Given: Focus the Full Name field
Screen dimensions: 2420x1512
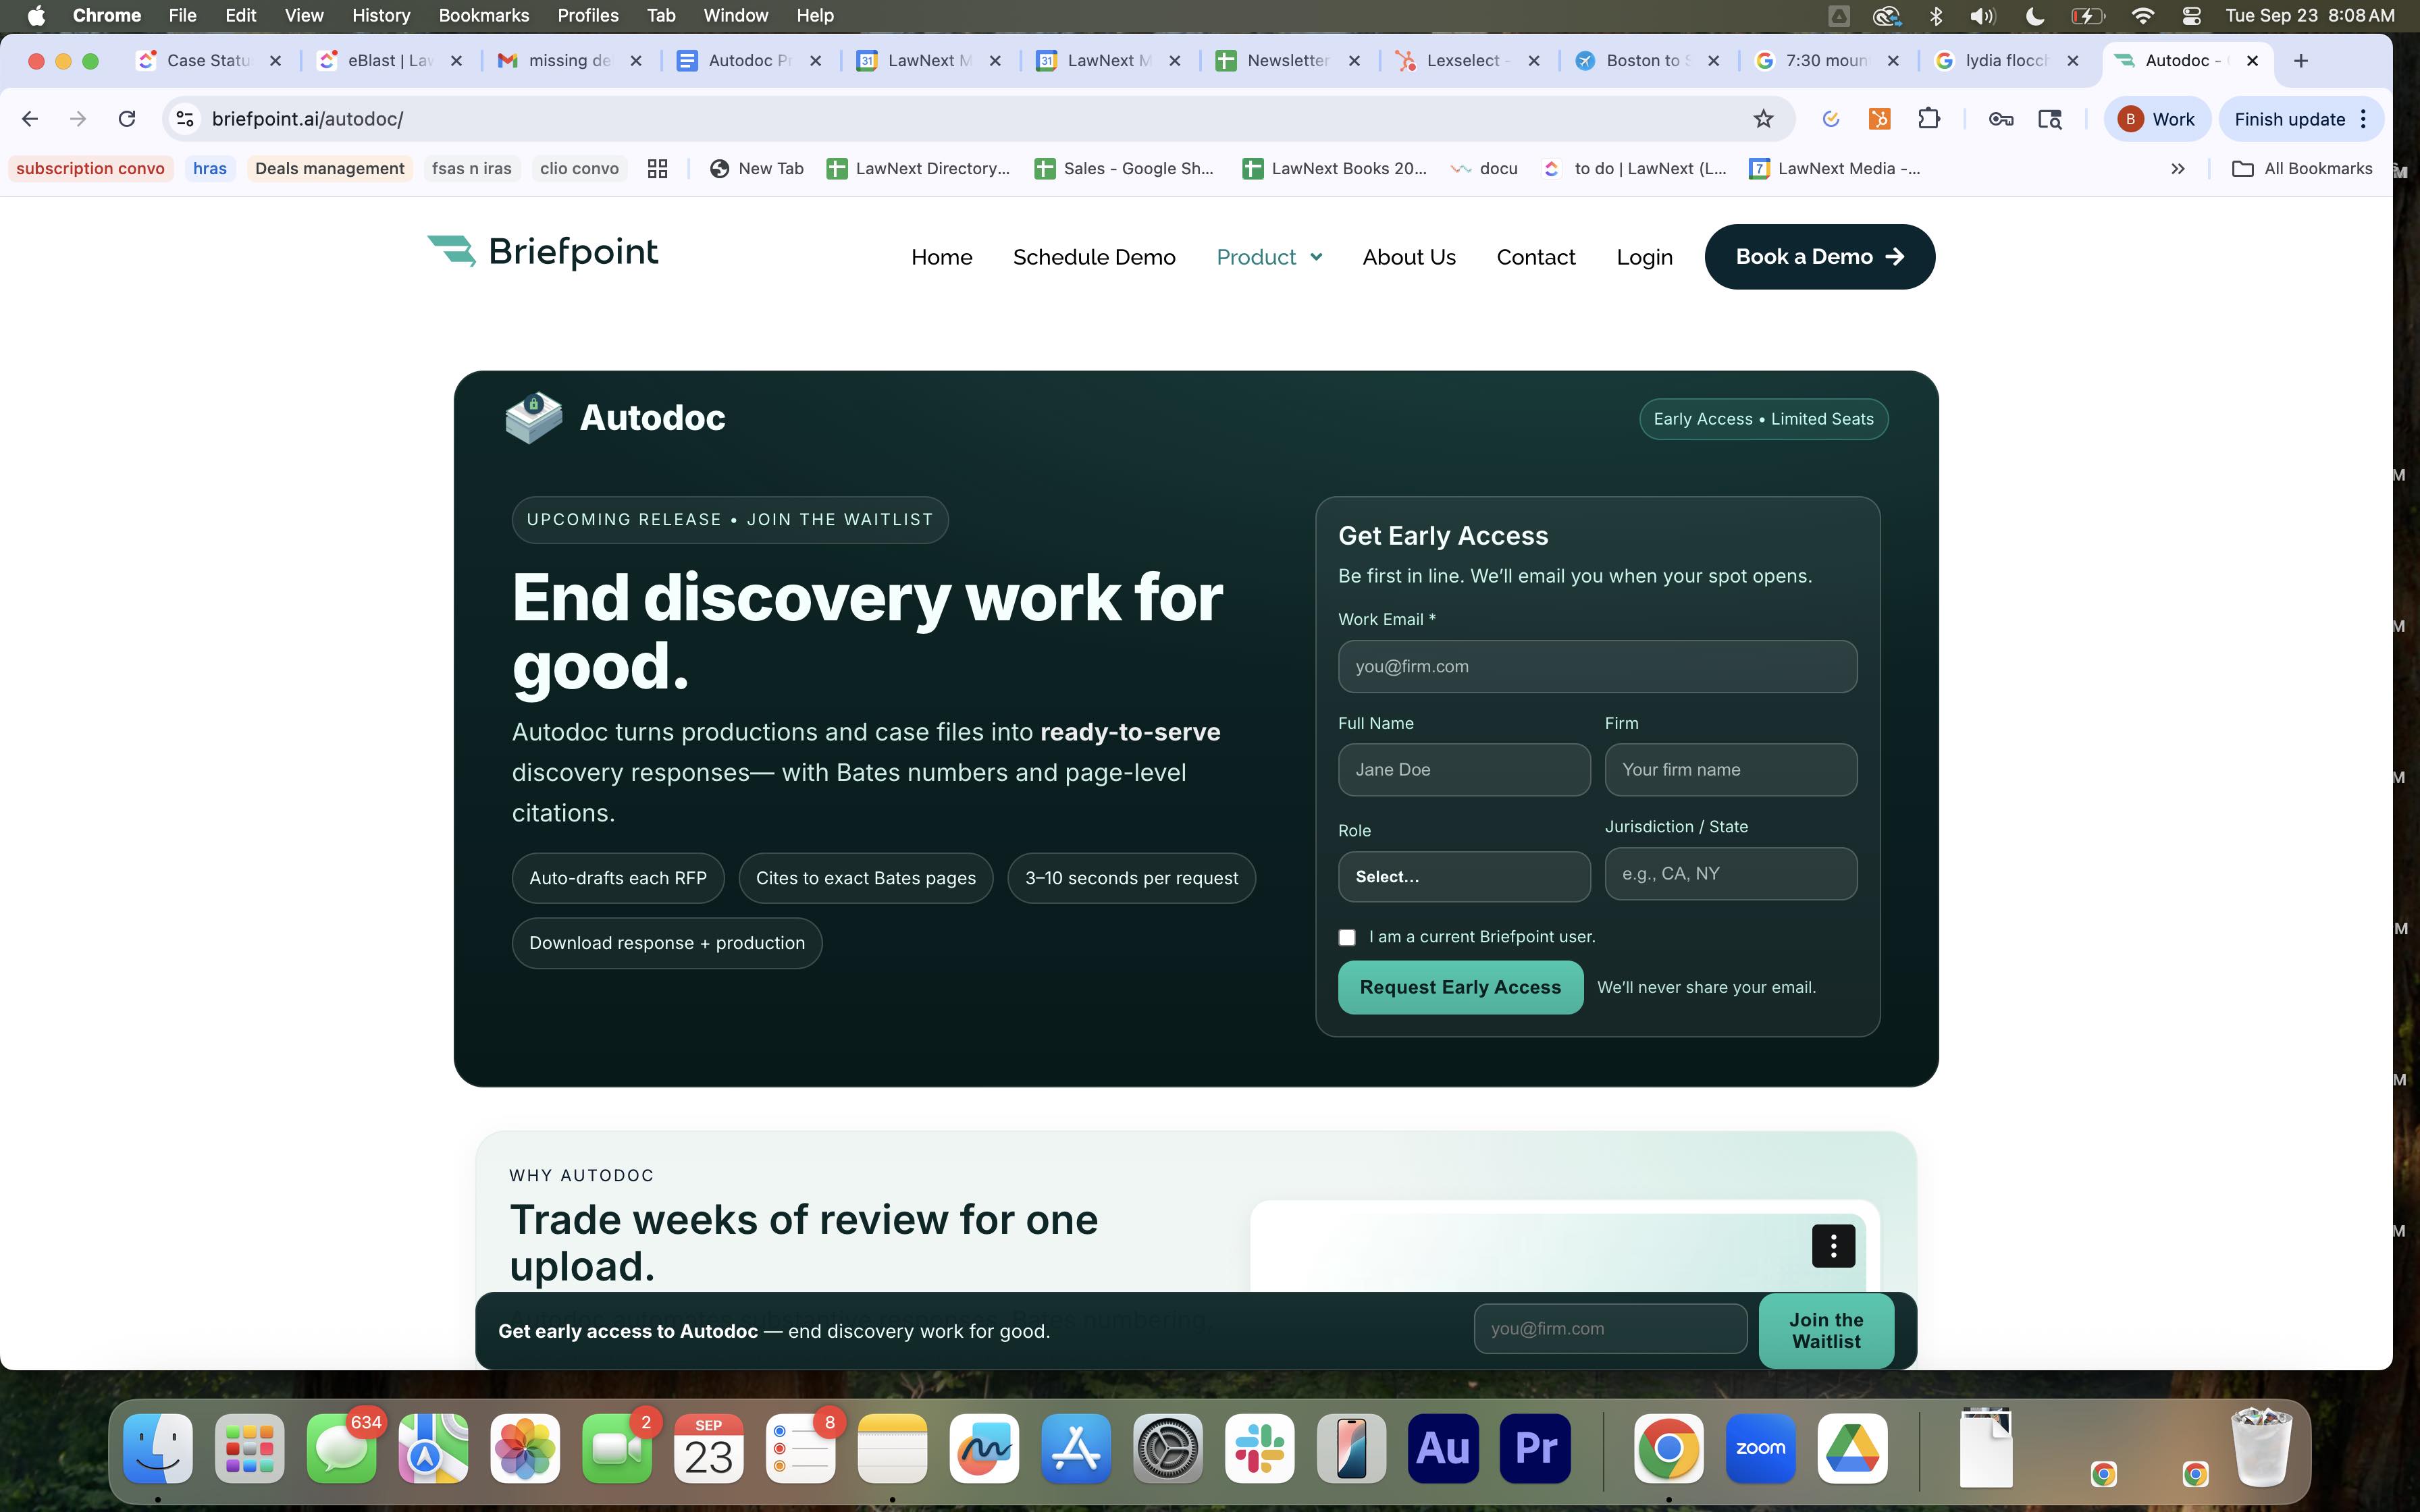Looking at the screenshot, I should [1464, 770].
